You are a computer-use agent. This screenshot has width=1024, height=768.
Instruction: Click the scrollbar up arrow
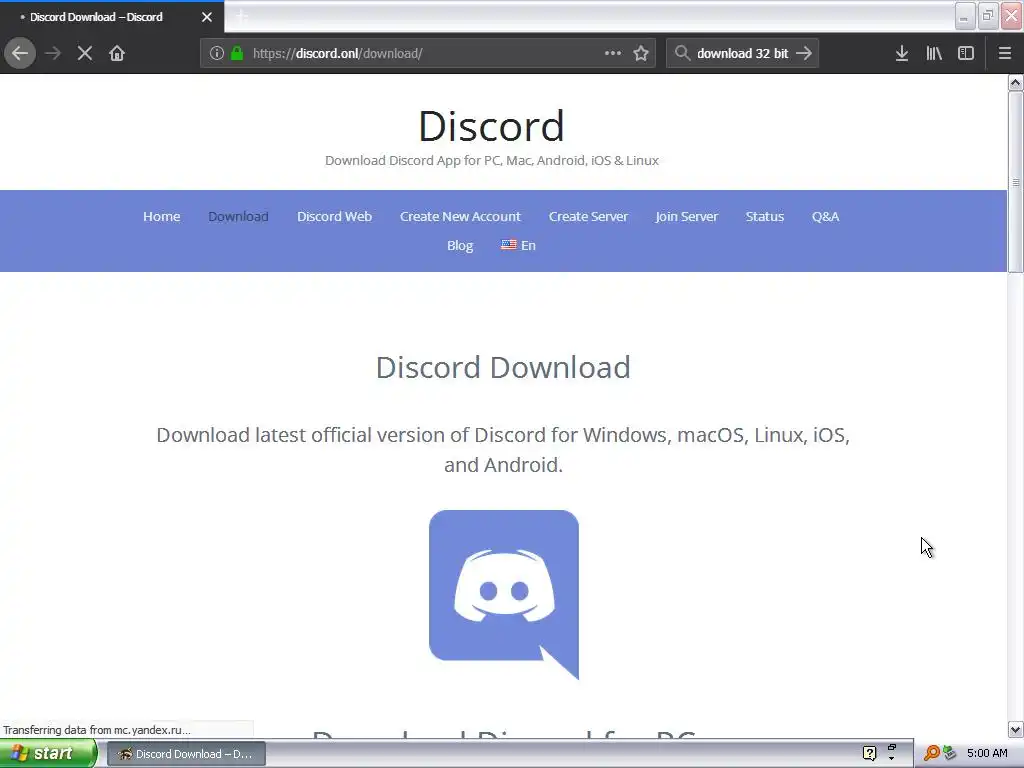(1016, 82)
